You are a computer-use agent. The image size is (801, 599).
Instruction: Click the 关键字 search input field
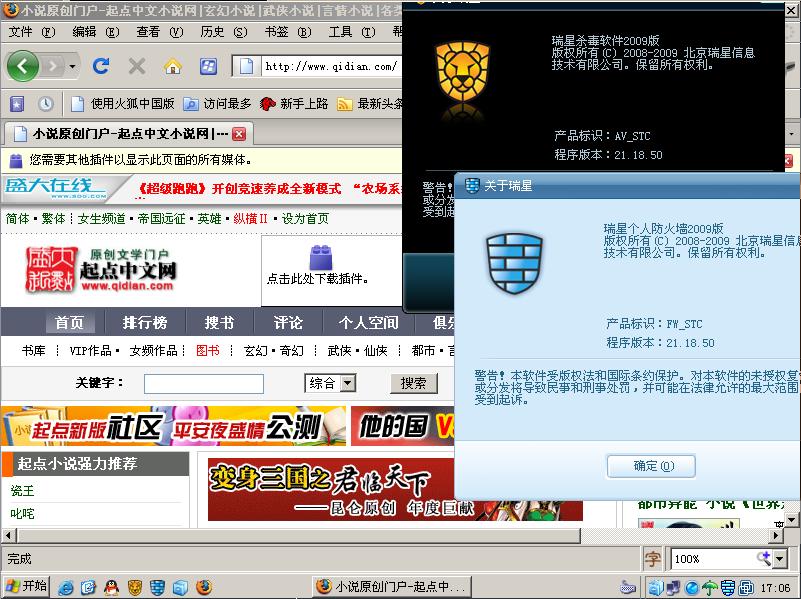pyautogui.click(x=204, y=384)
